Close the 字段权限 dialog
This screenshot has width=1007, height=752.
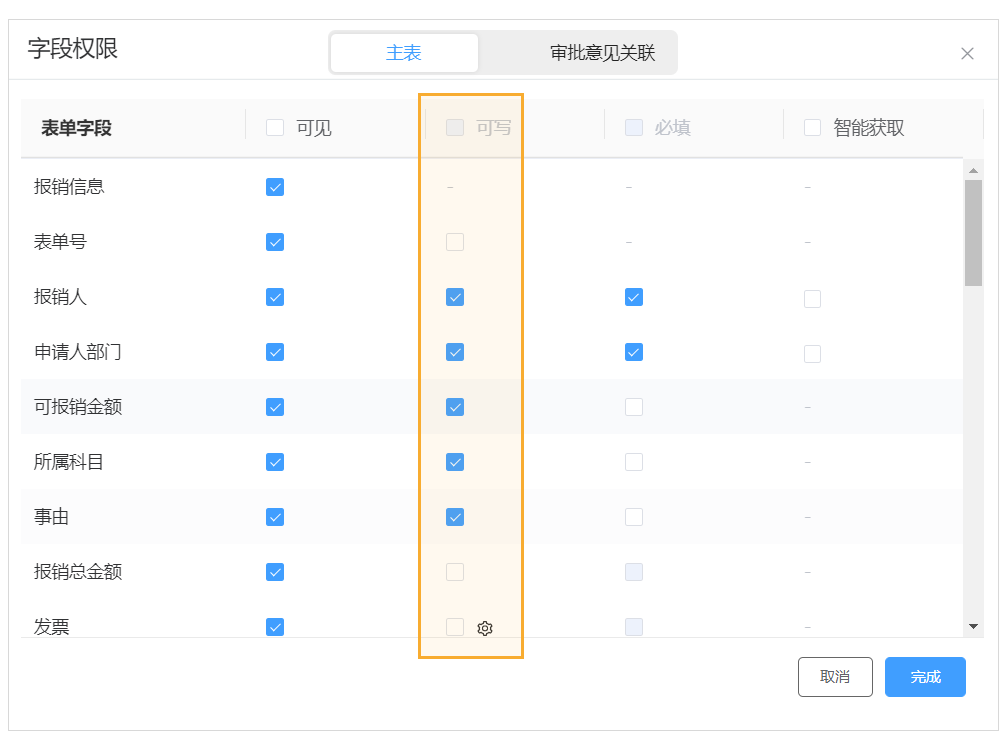[967, 53]
